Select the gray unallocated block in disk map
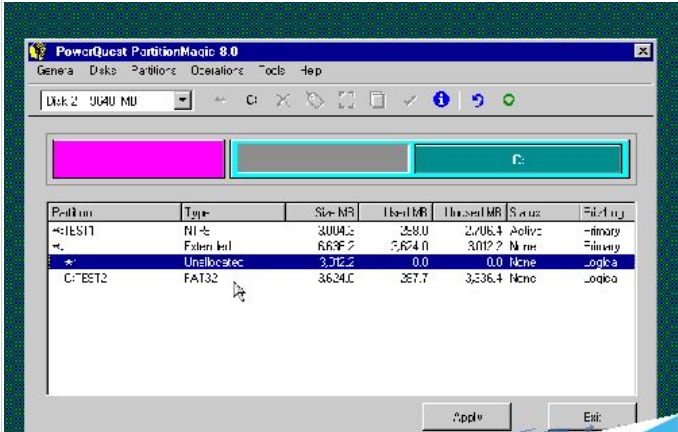Image resolution: width=678 pixels, height=432 pixels. click(321, 159)
